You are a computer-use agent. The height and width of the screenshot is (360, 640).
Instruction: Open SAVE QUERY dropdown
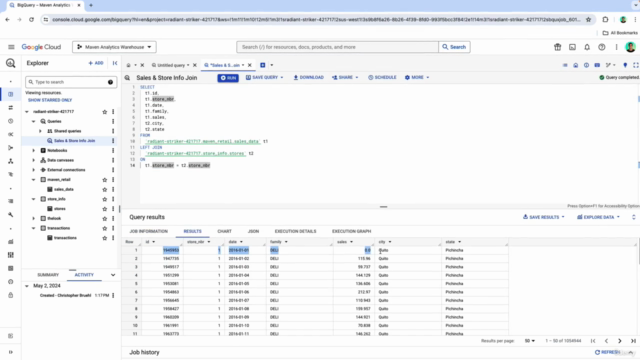point(264,78)
